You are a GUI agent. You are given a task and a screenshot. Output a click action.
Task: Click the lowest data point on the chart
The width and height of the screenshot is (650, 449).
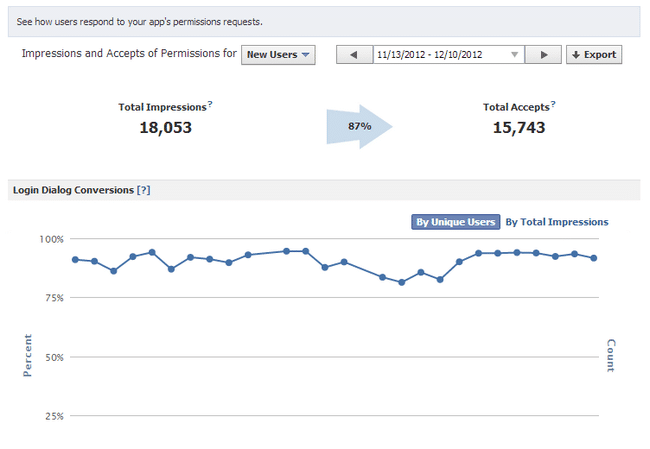402,282
